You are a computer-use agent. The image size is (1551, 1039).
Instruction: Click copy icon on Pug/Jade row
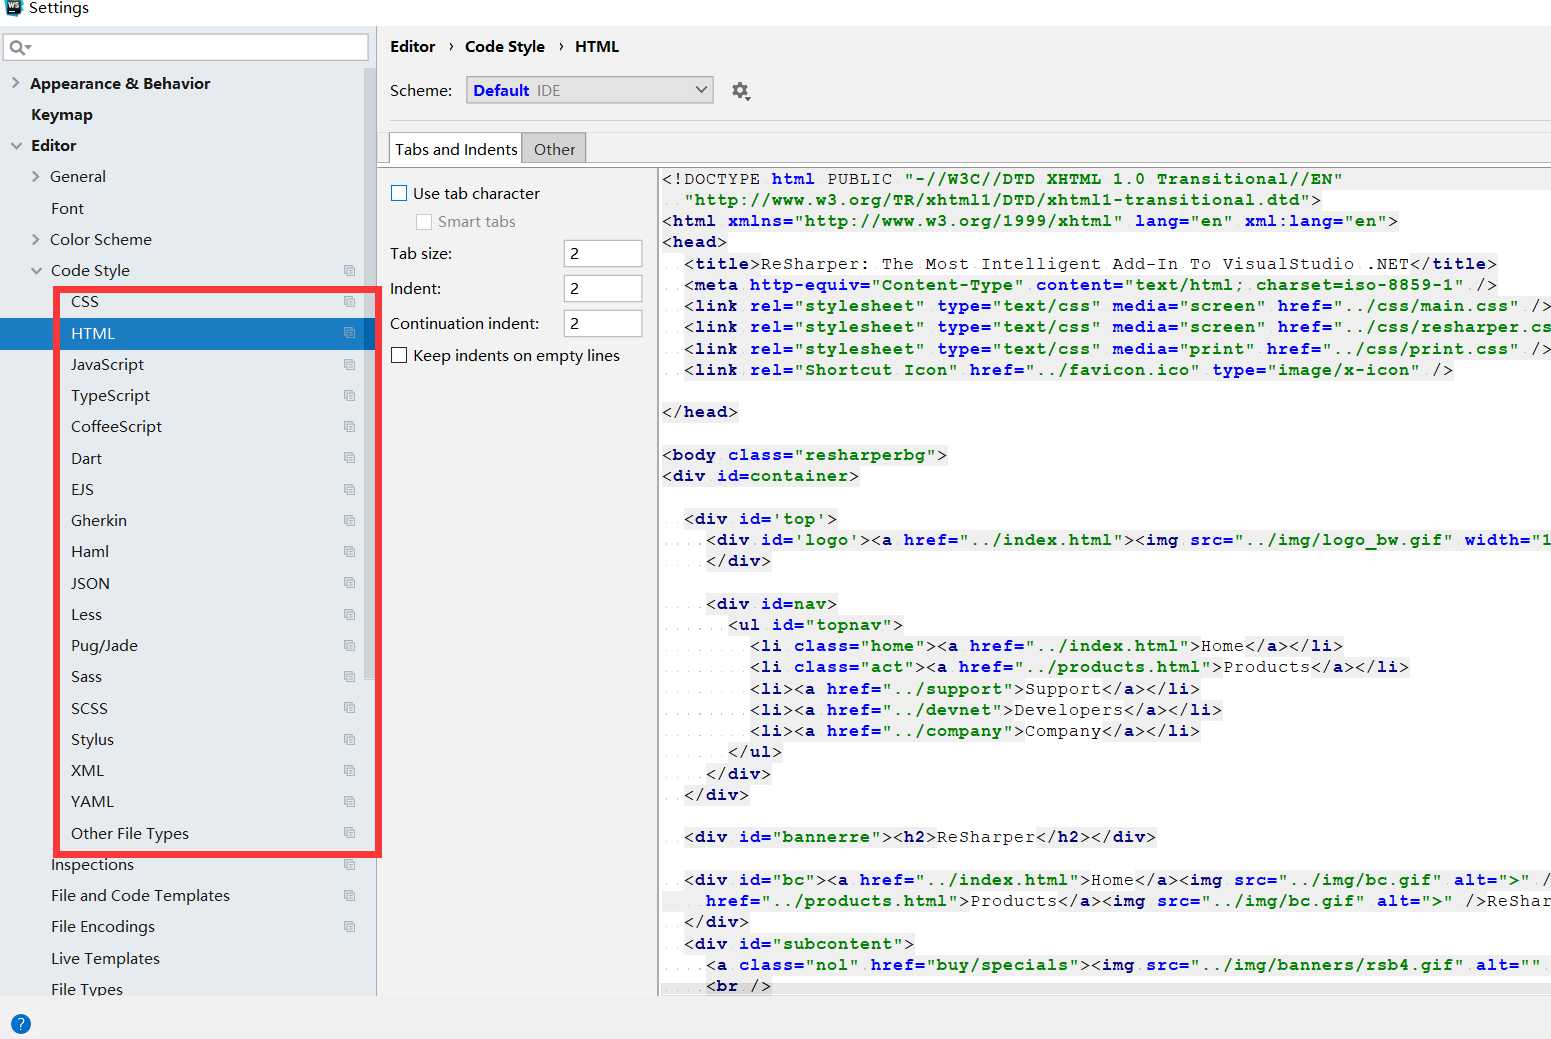[349, 645]
